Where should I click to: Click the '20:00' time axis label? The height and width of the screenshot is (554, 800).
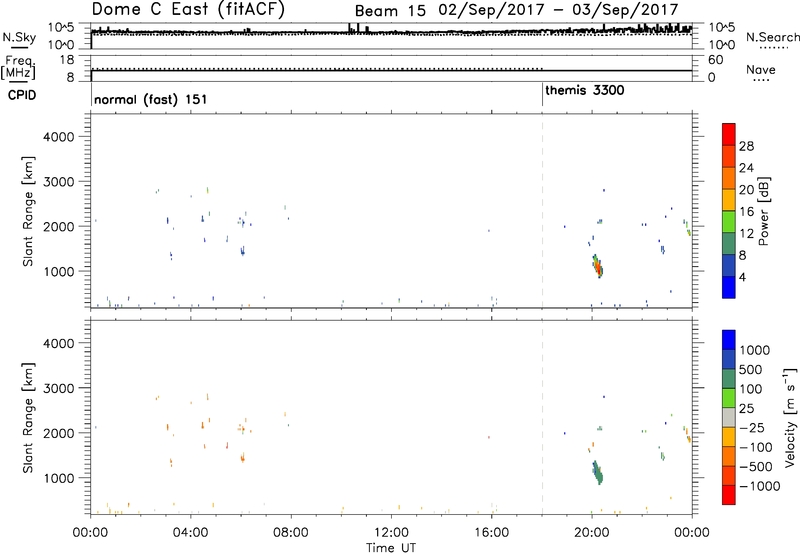coord(592,533)
